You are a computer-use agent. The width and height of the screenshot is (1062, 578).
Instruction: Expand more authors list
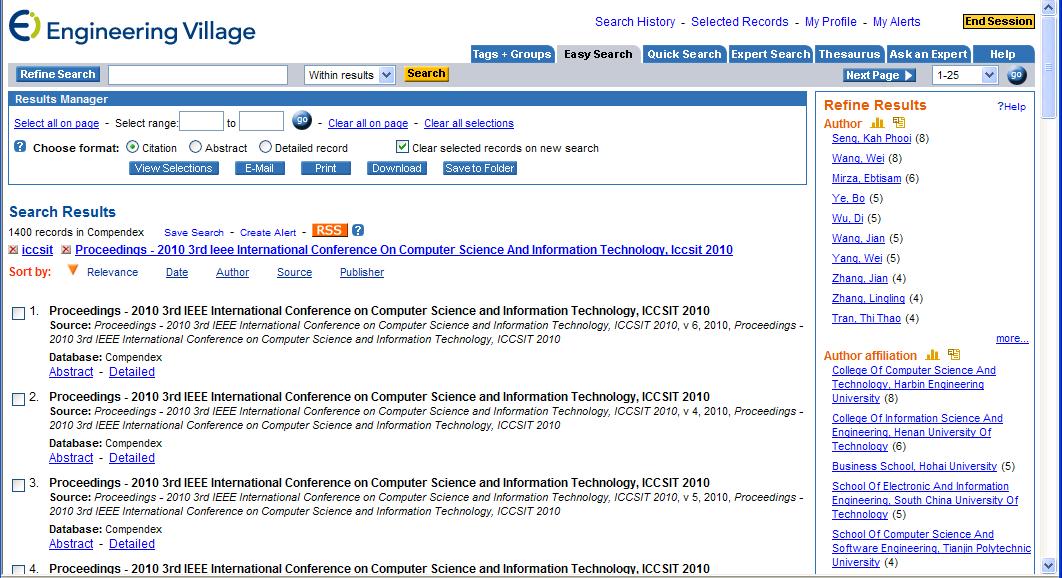(1012, 339)
